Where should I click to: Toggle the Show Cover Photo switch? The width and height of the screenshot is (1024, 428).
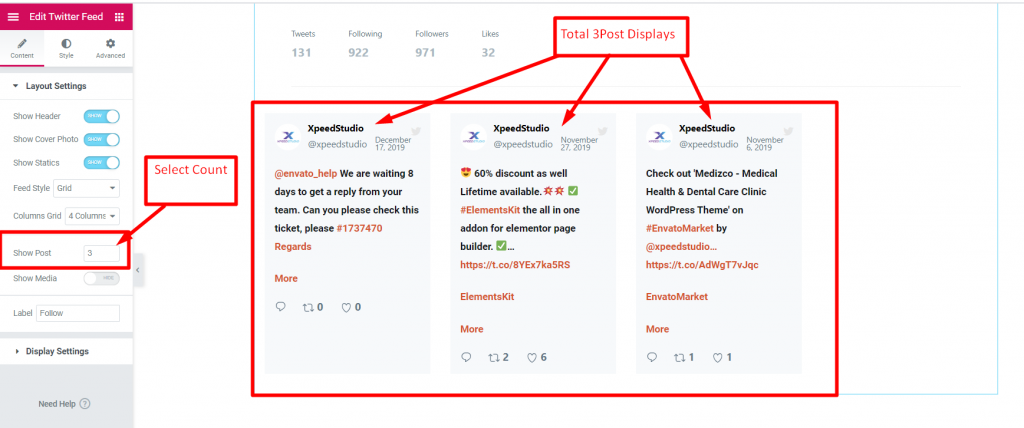click(102, 140)
